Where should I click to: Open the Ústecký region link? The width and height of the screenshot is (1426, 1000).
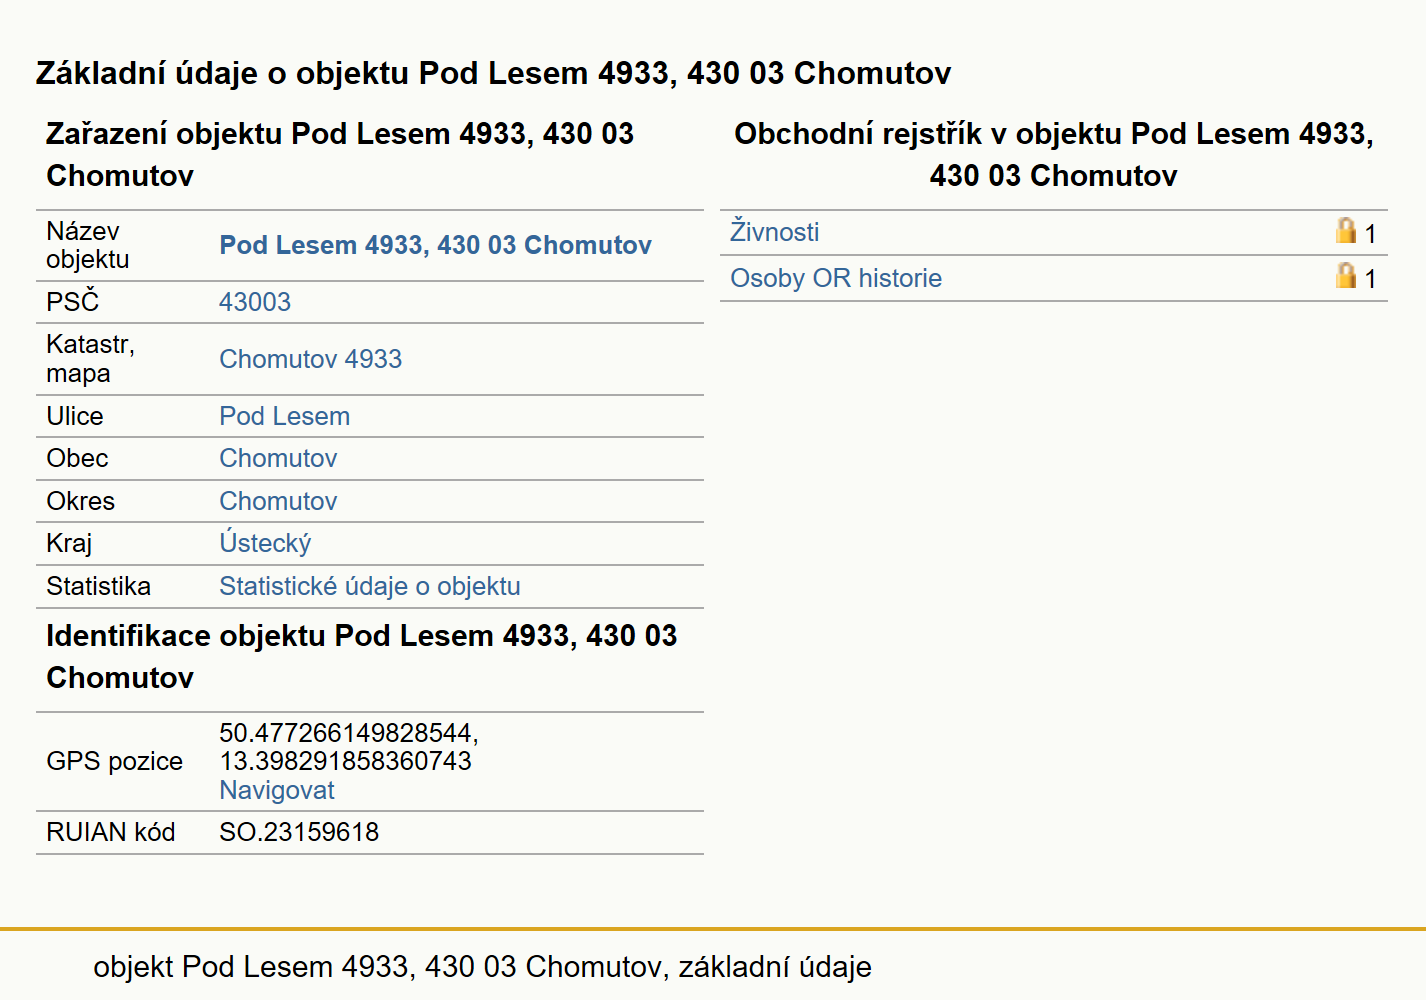[x=265, y=543]
